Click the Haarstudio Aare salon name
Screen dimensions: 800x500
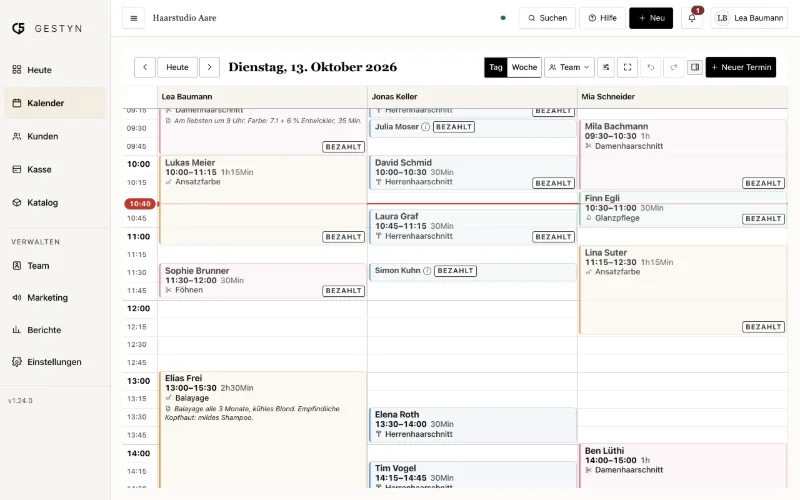(x=184, y=18)
